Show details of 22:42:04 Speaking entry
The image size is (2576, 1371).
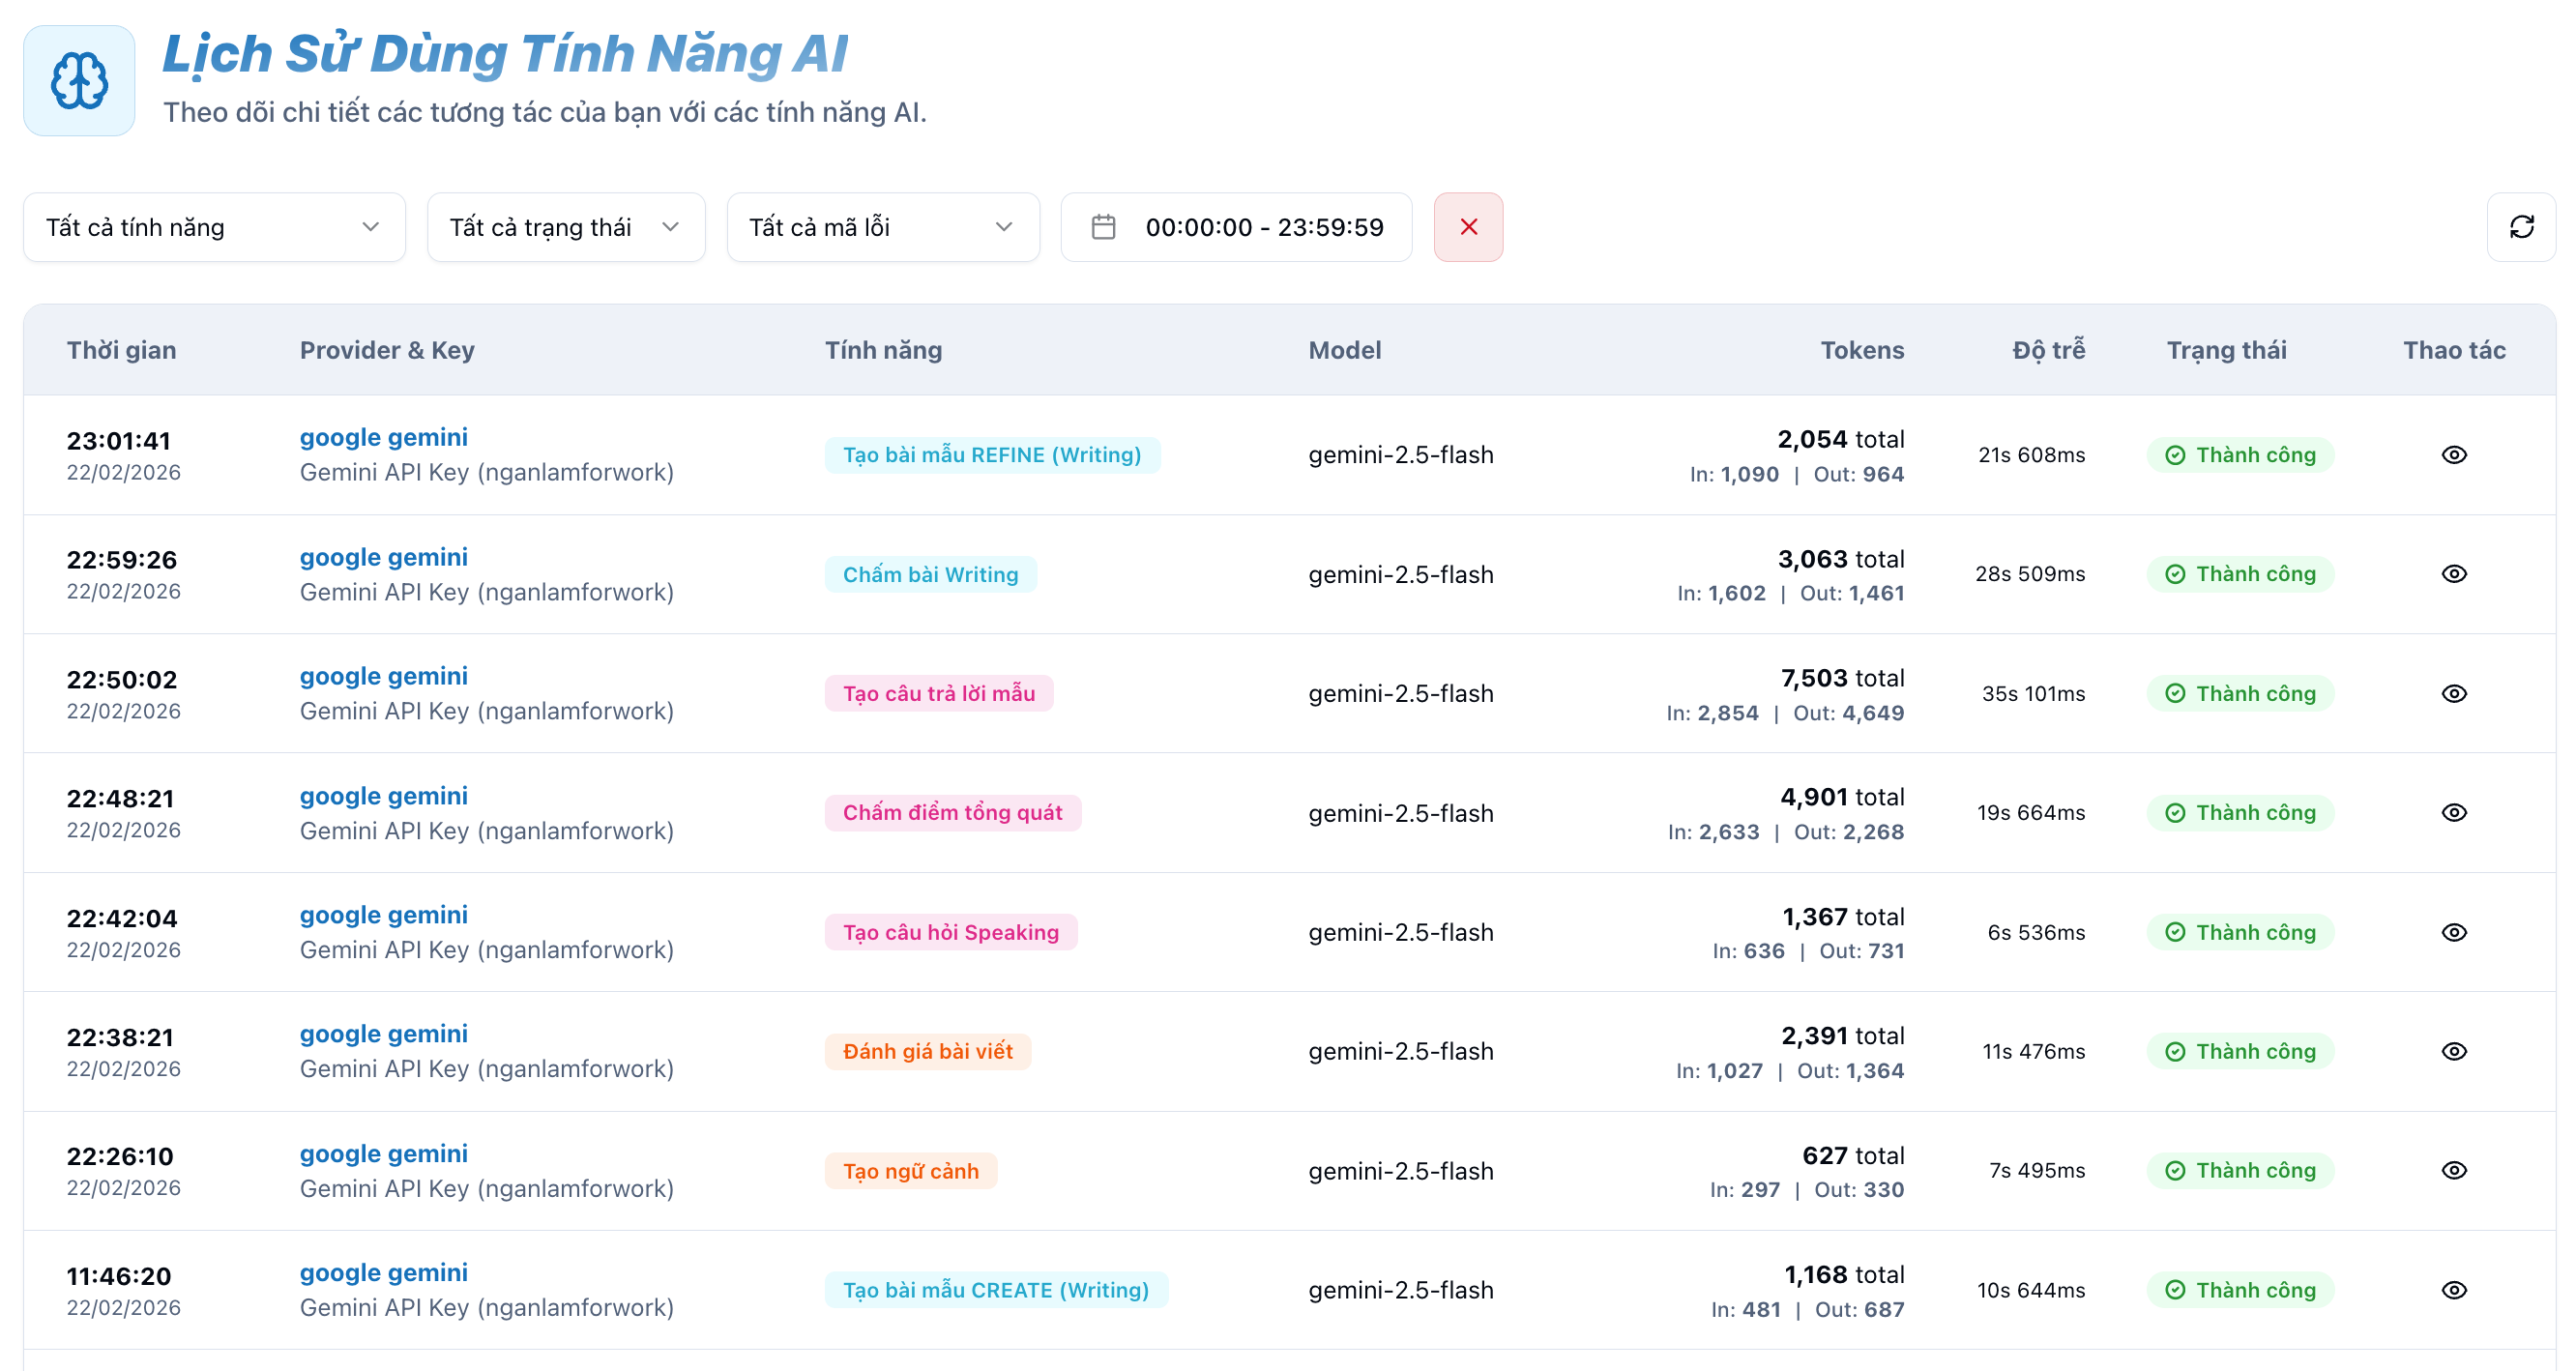[2453, 932]
